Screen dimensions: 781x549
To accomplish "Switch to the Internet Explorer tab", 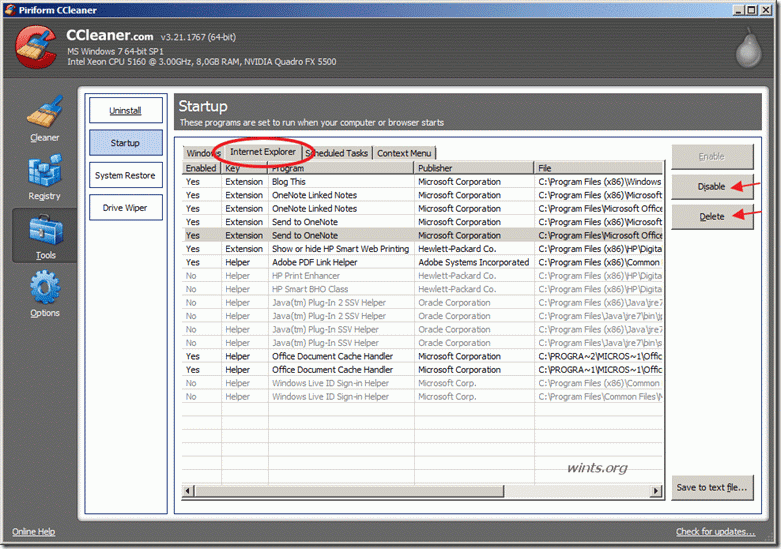I will pyautogui.click(x=262, y=151).
